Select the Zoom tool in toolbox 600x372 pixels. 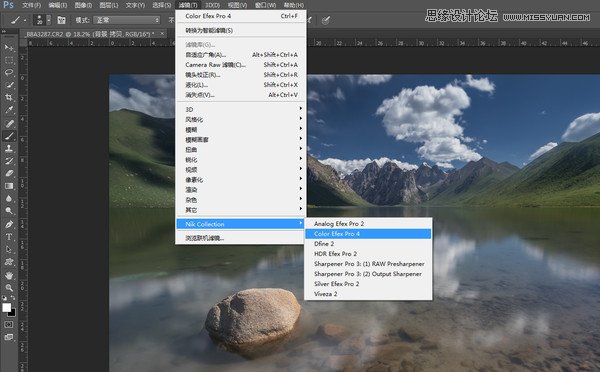(x=9, y=288)
